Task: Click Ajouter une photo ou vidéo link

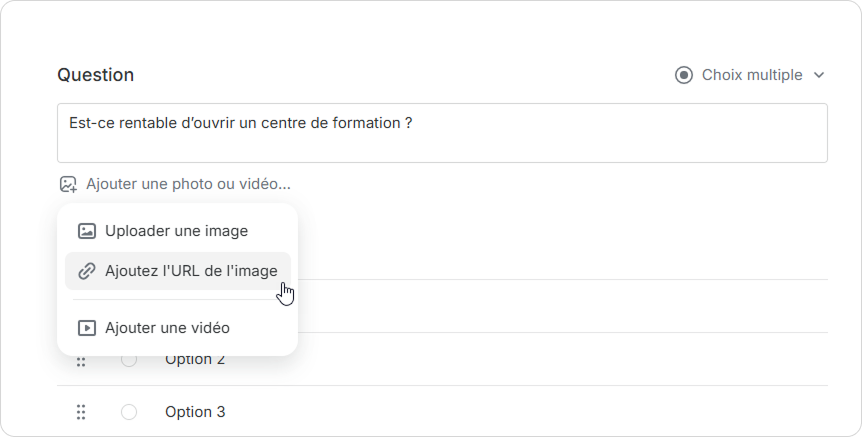Action: pos(188,184)
